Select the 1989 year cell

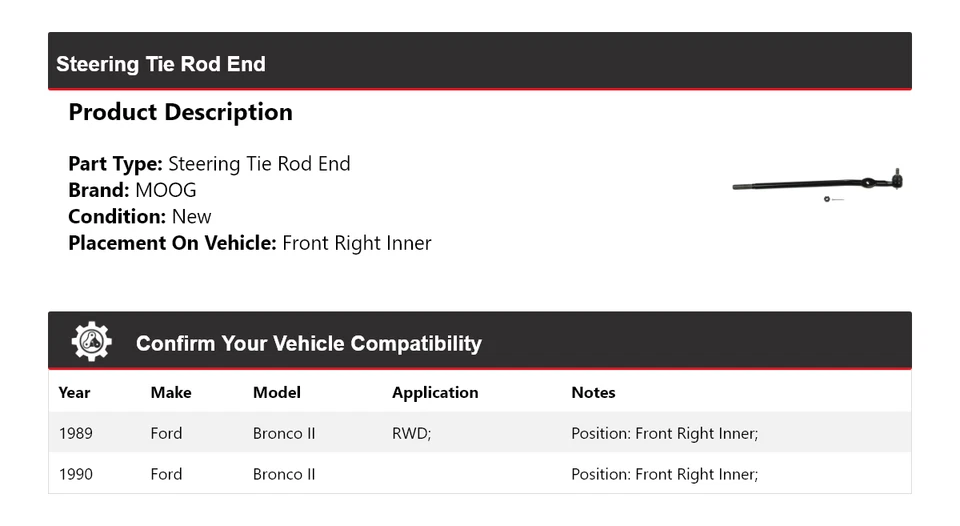75,433
